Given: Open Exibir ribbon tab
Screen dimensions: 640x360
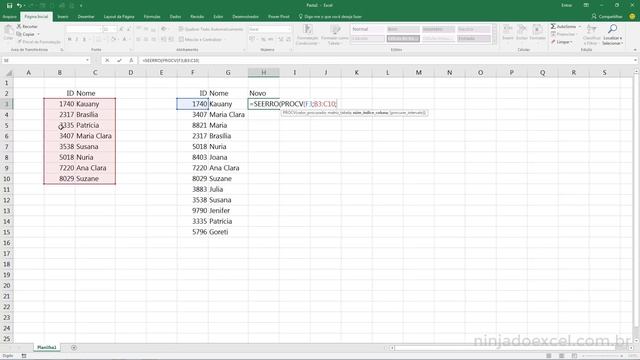Looking at the screenshot, I should [218, 16].
